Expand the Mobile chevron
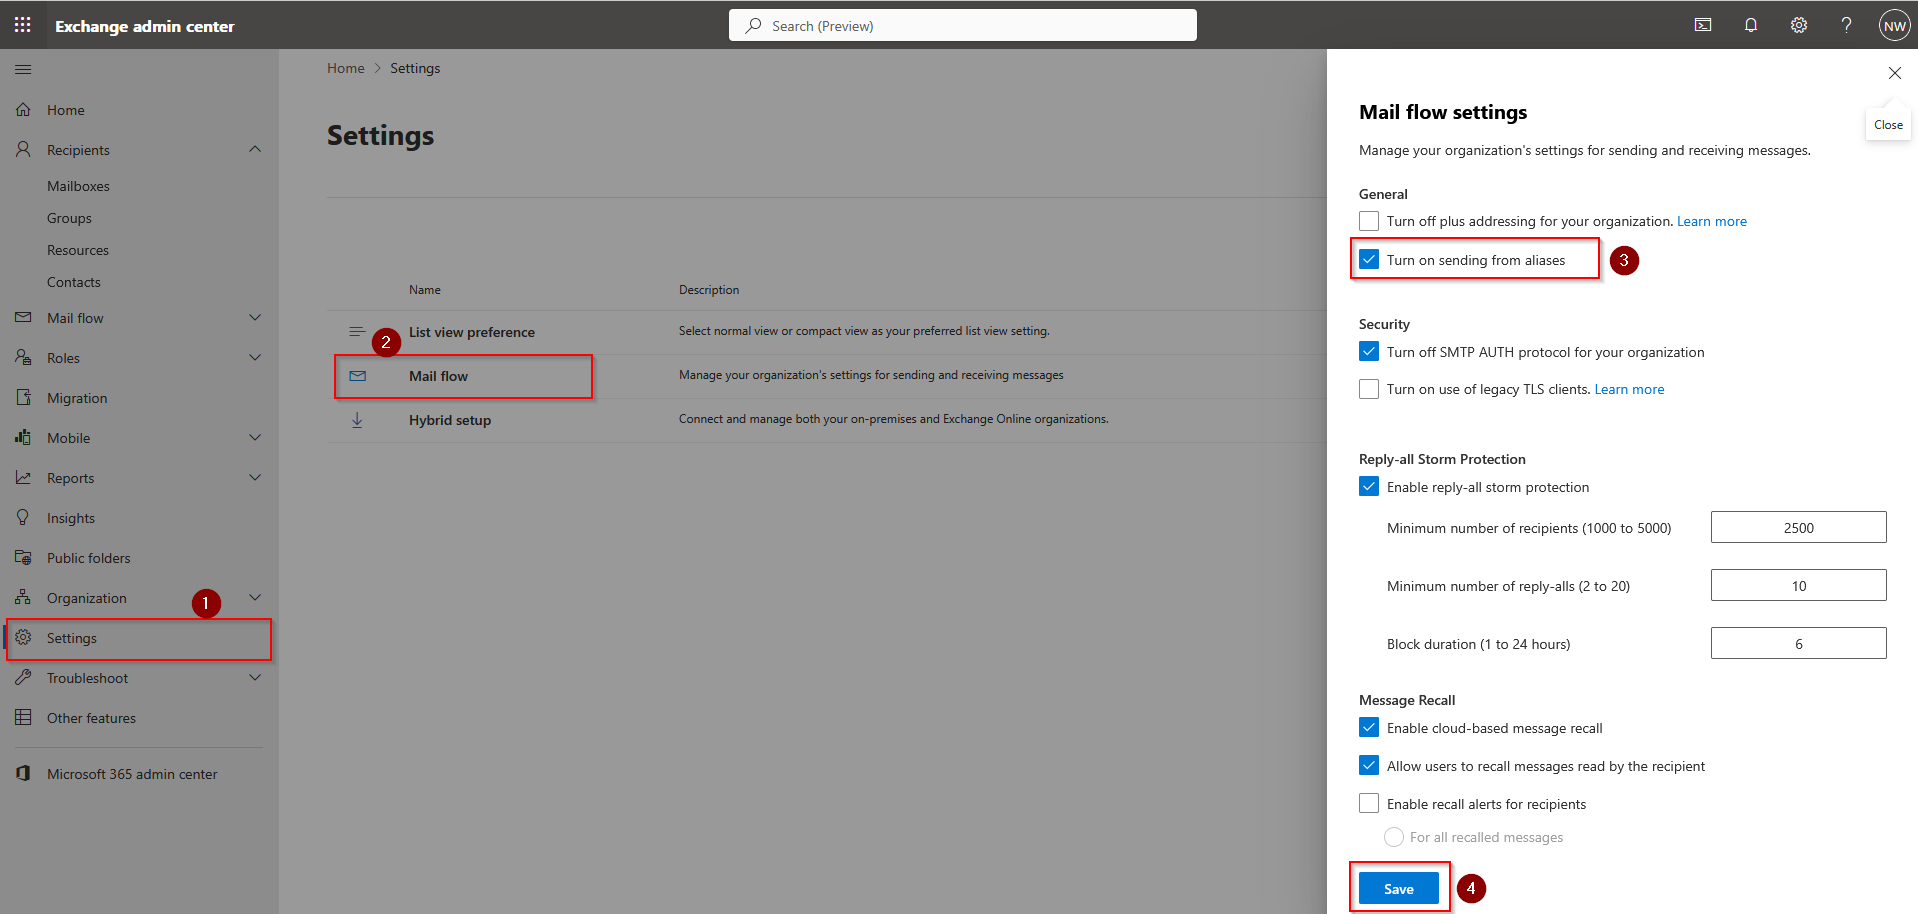The width and height of the screenshot is (1918, 914). 255,437
